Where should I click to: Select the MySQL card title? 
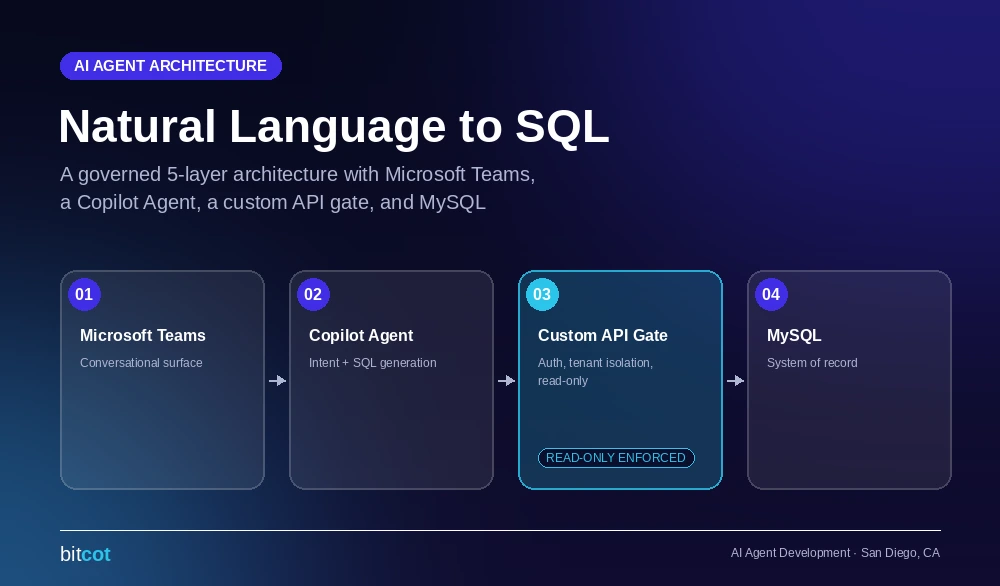794,335
